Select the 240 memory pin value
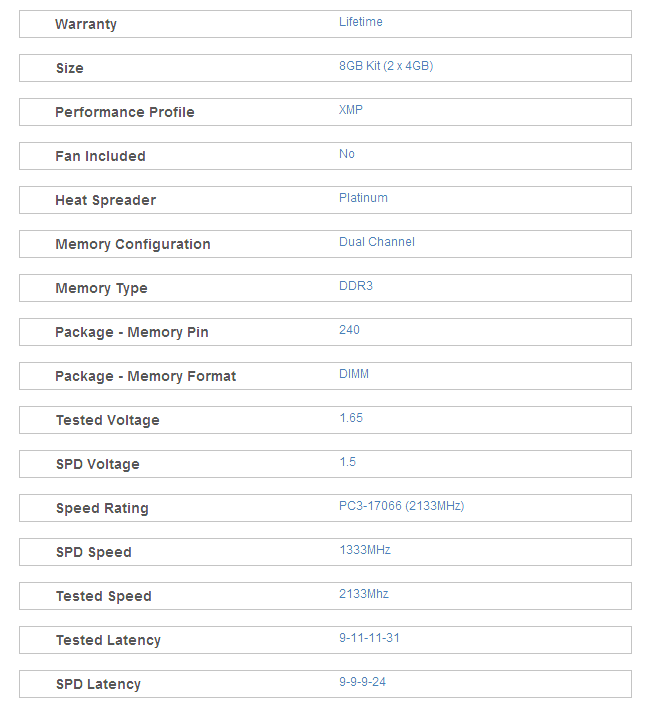The height and width of the screenshot is (710, 657). click(349, 330)
